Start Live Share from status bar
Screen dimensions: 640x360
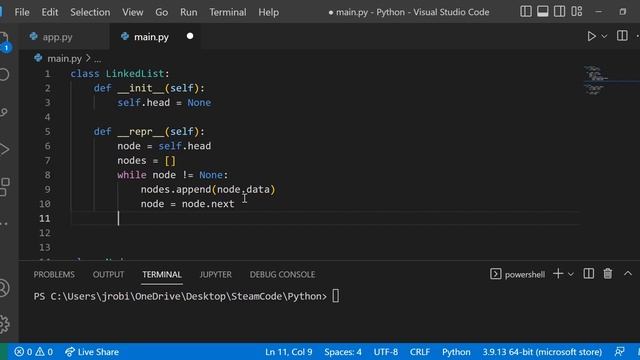tap(92, 352)
